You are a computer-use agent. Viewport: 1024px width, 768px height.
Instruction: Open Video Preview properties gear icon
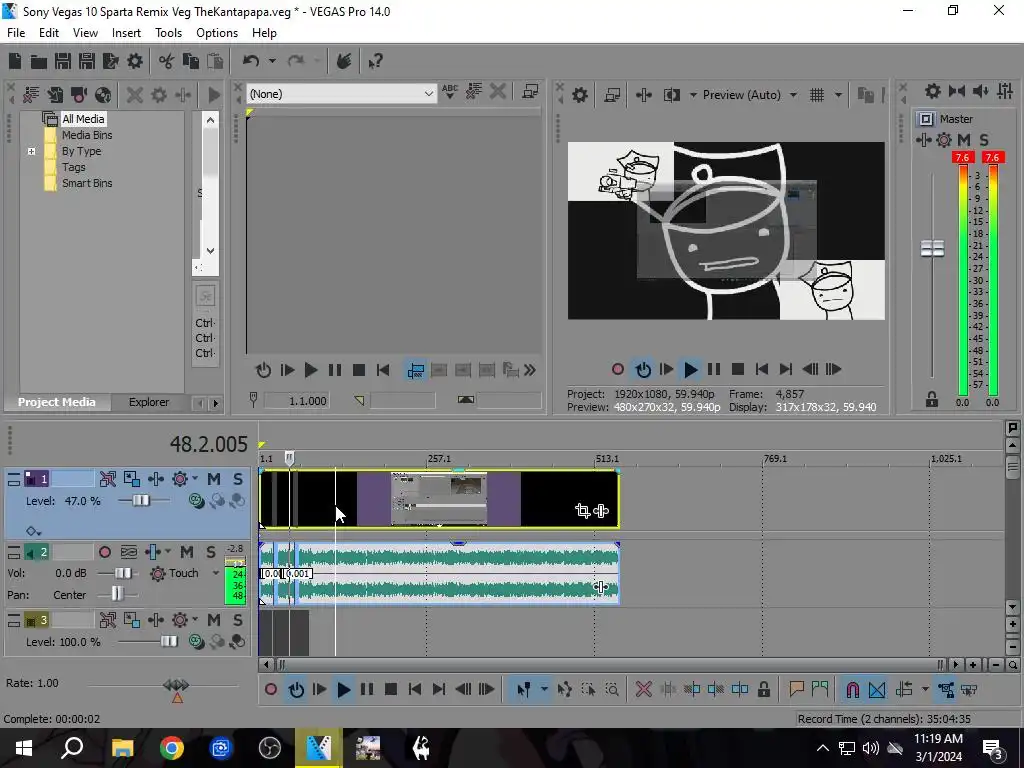580,95
